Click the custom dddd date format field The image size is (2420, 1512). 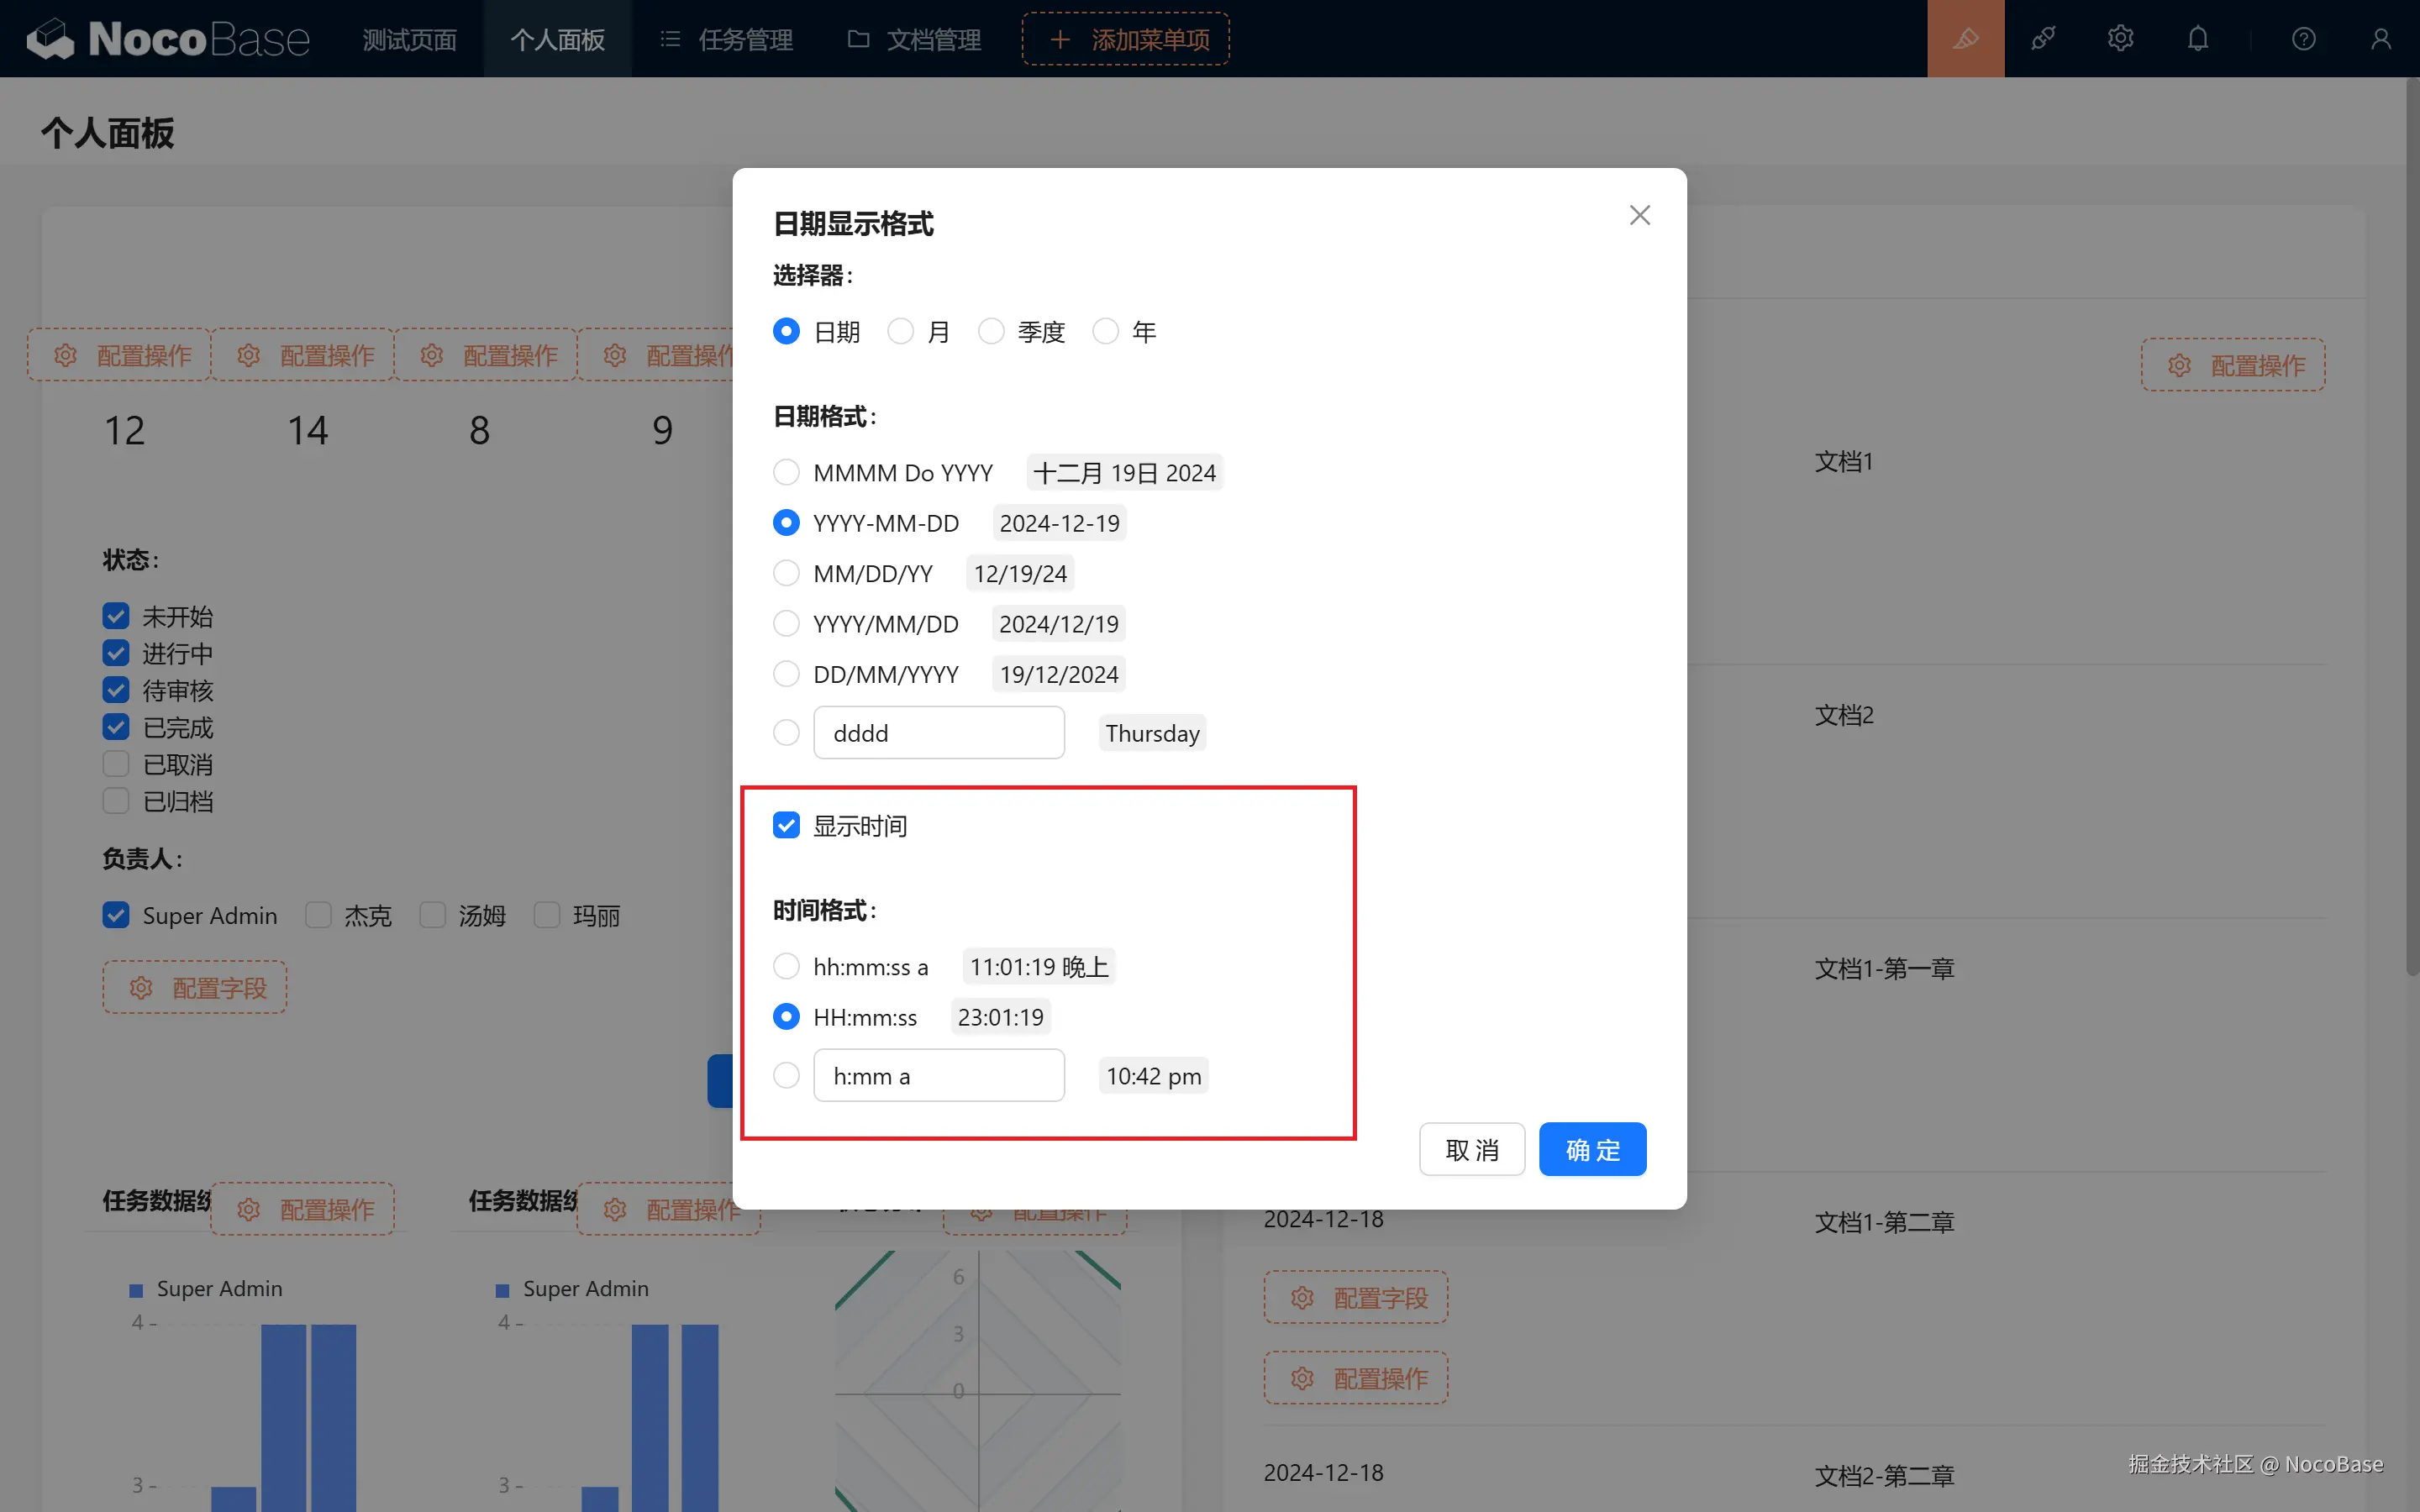[938, 733]
